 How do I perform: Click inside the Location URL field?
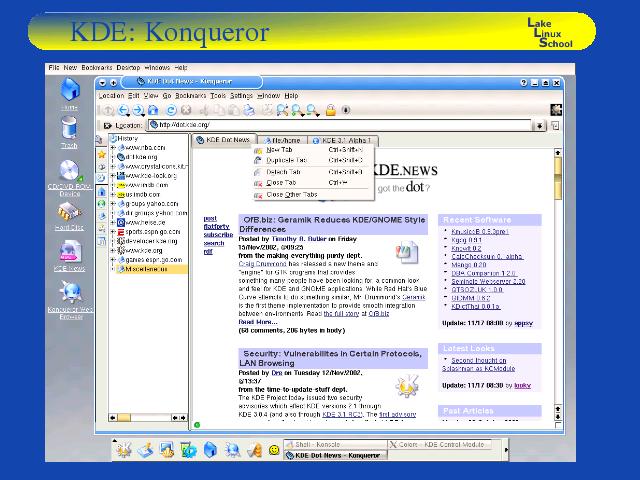click(340, 125)
